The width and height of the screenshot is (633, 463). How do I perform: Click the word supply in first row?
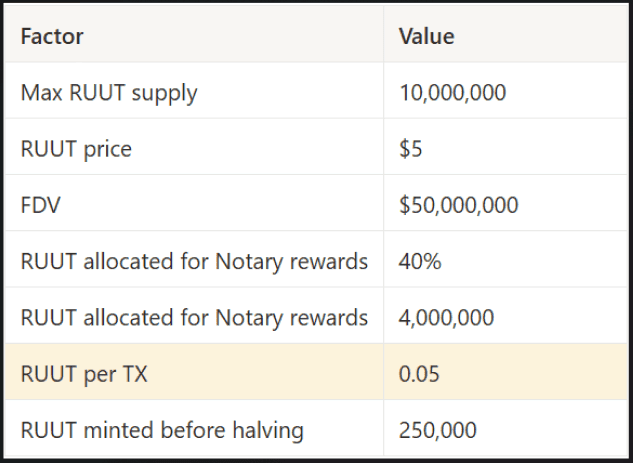pos(165,94)
